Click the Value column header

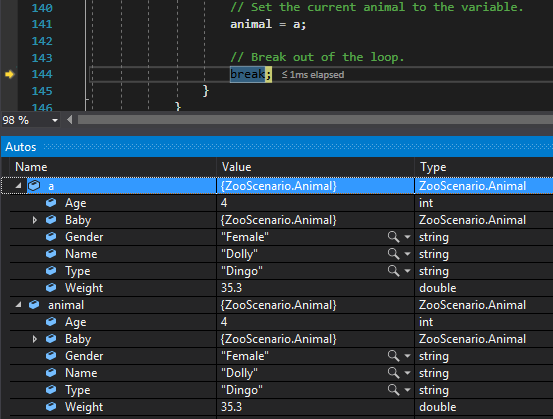tap(315, 167)
